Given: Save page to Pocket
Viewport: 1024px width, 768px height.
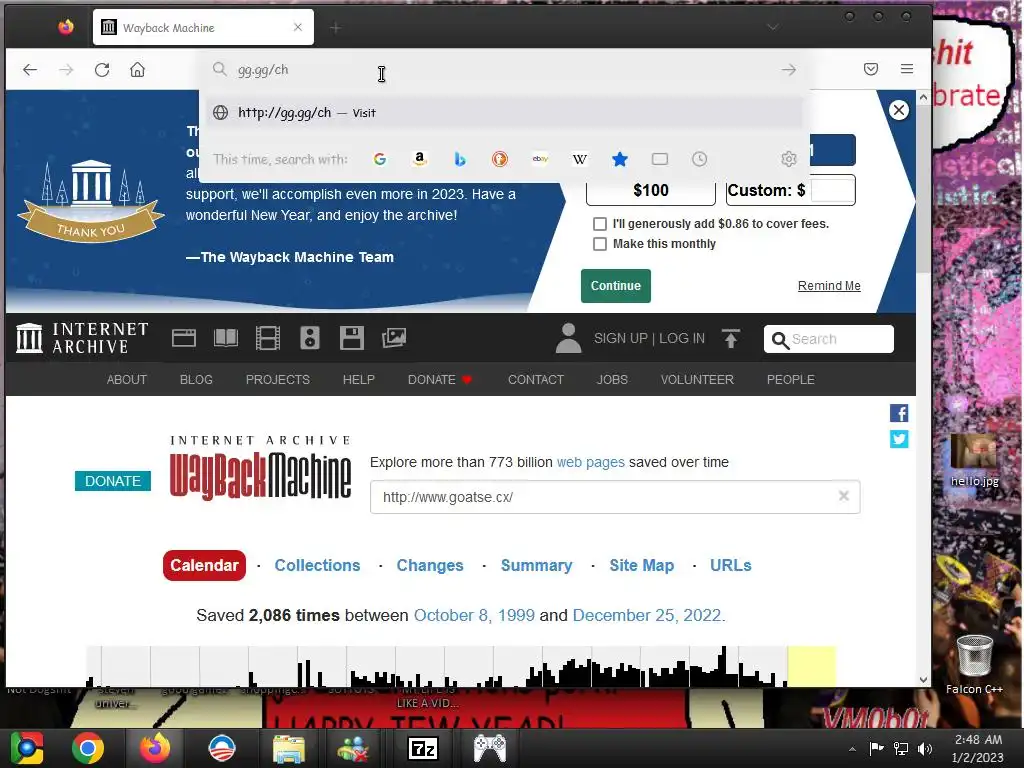Looking at the screenshot, I should pos(871,69).
